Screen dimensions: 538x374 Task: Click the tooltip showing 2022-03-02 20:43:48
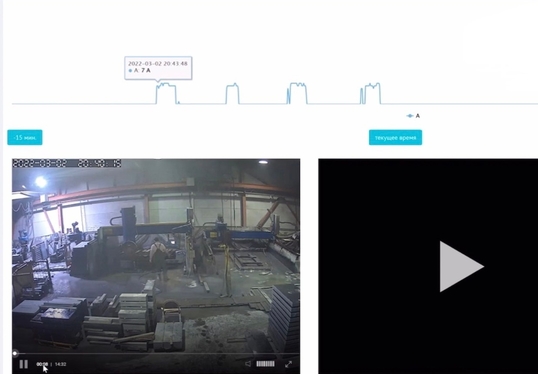[158, 68]
